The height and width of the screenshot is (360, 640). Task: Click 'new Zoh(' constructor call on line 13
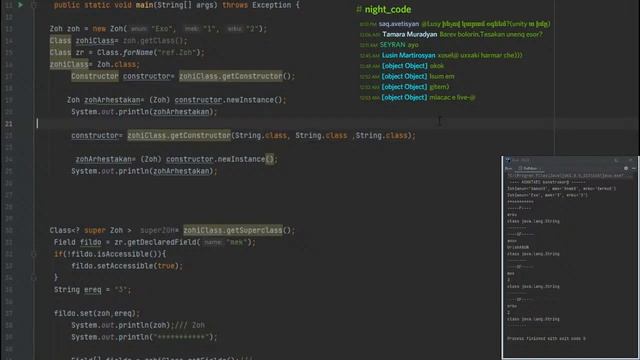[110, 29]
